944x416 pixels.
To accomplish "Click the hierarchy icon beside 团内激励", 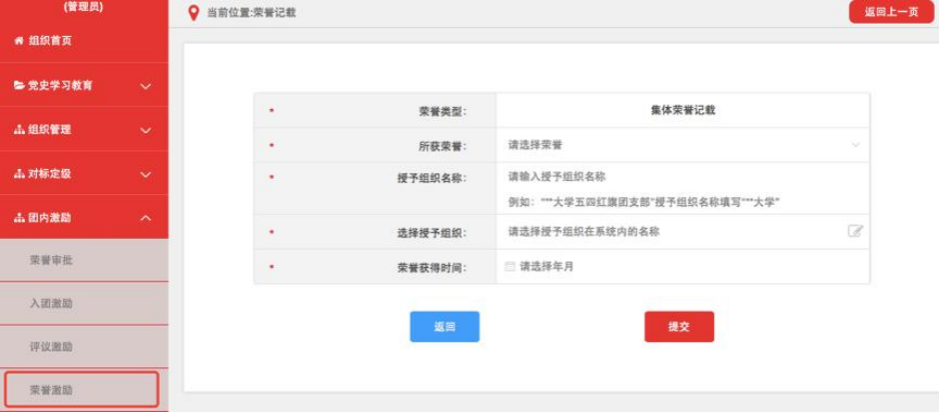I will [x=19, y=218].
